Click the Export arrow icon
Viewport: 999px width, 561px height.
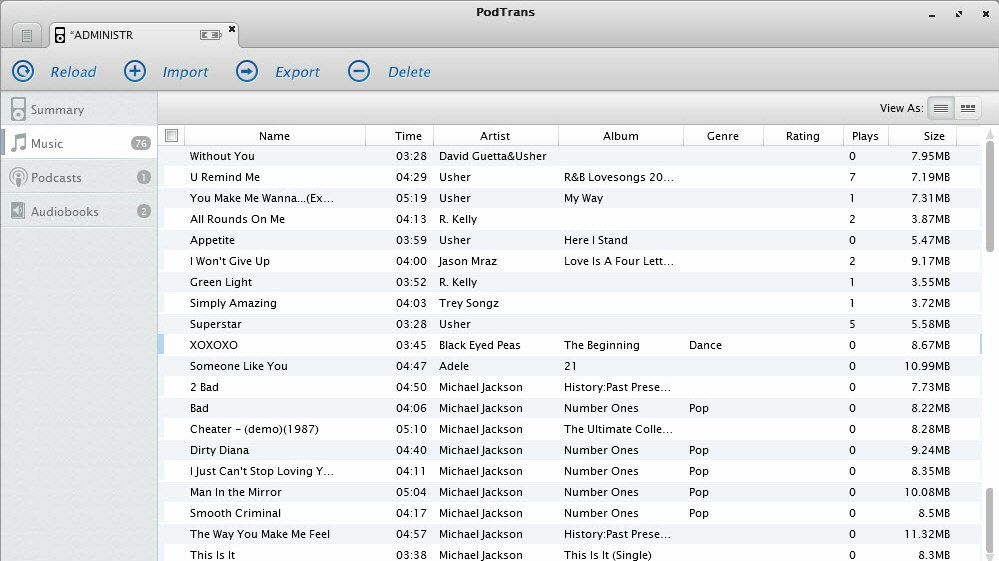247,71
